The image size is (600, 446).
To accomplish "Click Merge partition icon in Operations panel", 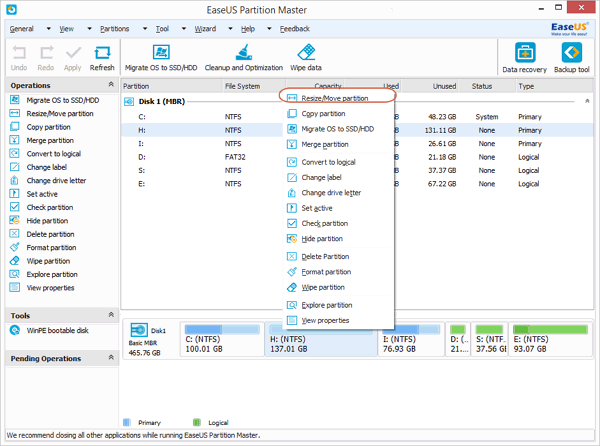I will point(15,140).
